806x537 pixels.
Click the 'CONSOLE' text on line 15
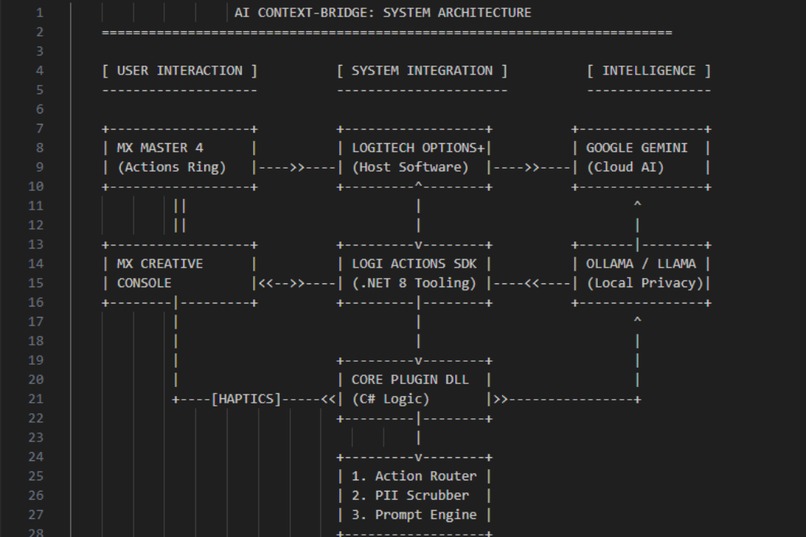point(144,283)
